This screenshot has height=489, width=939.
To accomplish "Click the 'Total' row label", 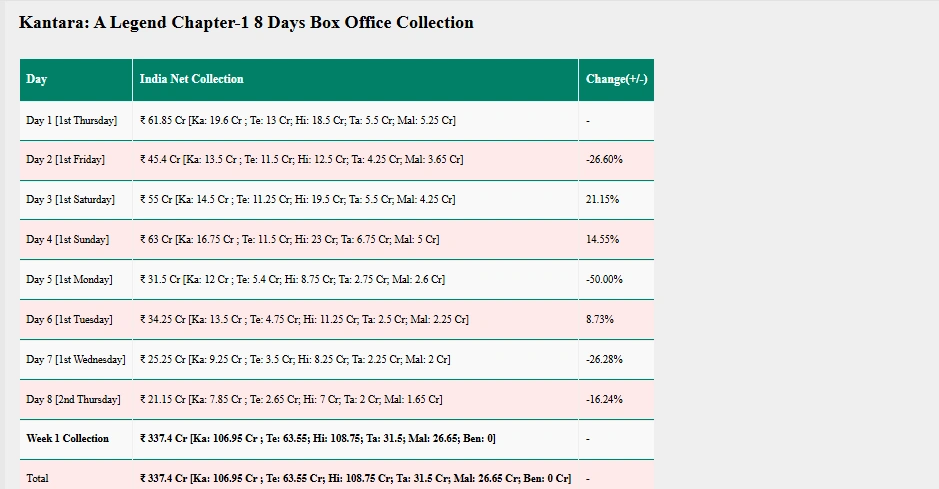I will pos(37,479).
